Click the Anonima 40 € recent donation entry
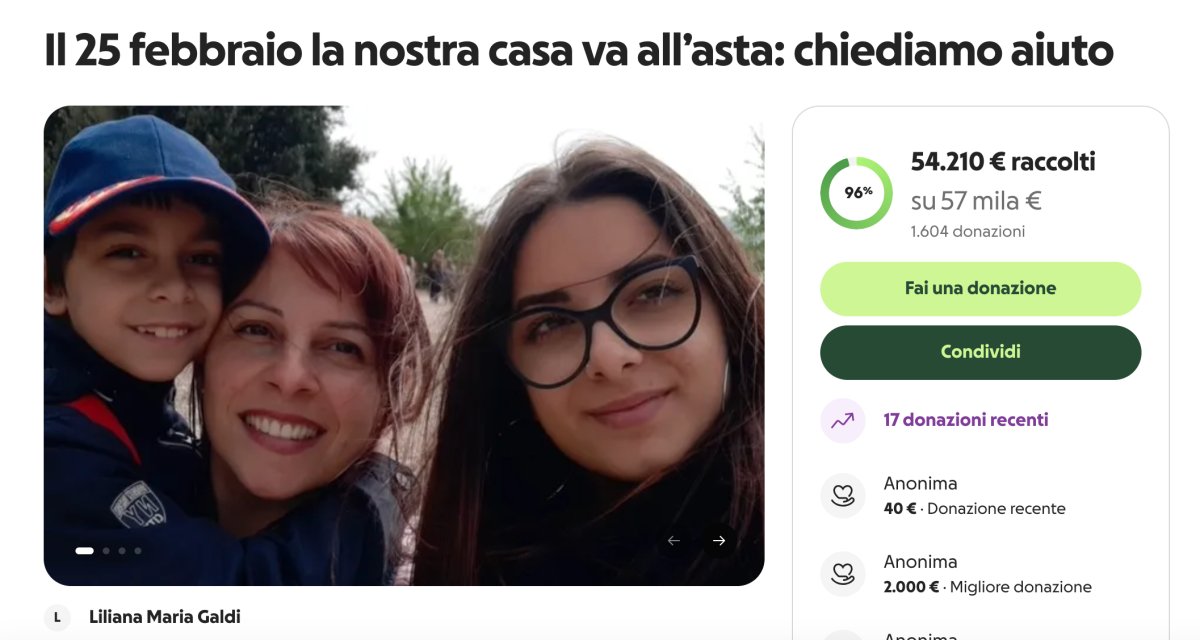Image resolution: width=1200 pixels, height=640 pixels. pyautogui.click(x=981, y=496)
